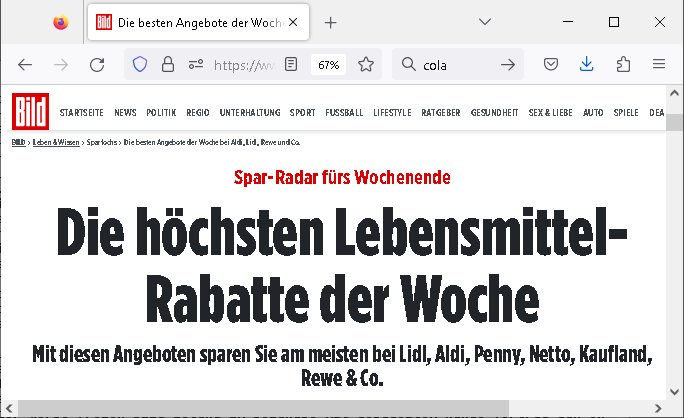
Task: Open the SPORT section
Action: [x=302, y=113]
